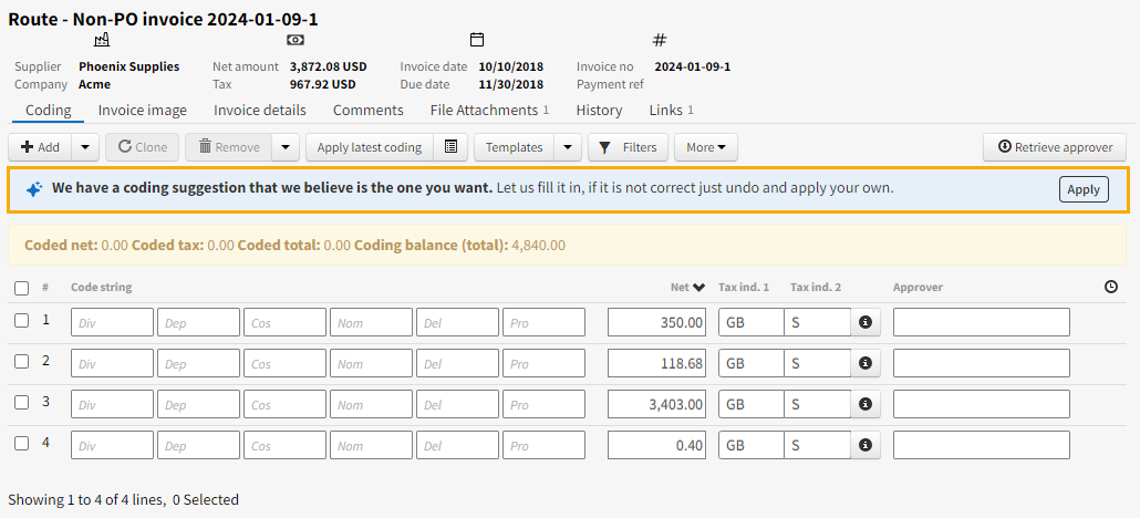Click the Approver column header

pyautogui.click(x=918, y=287)
